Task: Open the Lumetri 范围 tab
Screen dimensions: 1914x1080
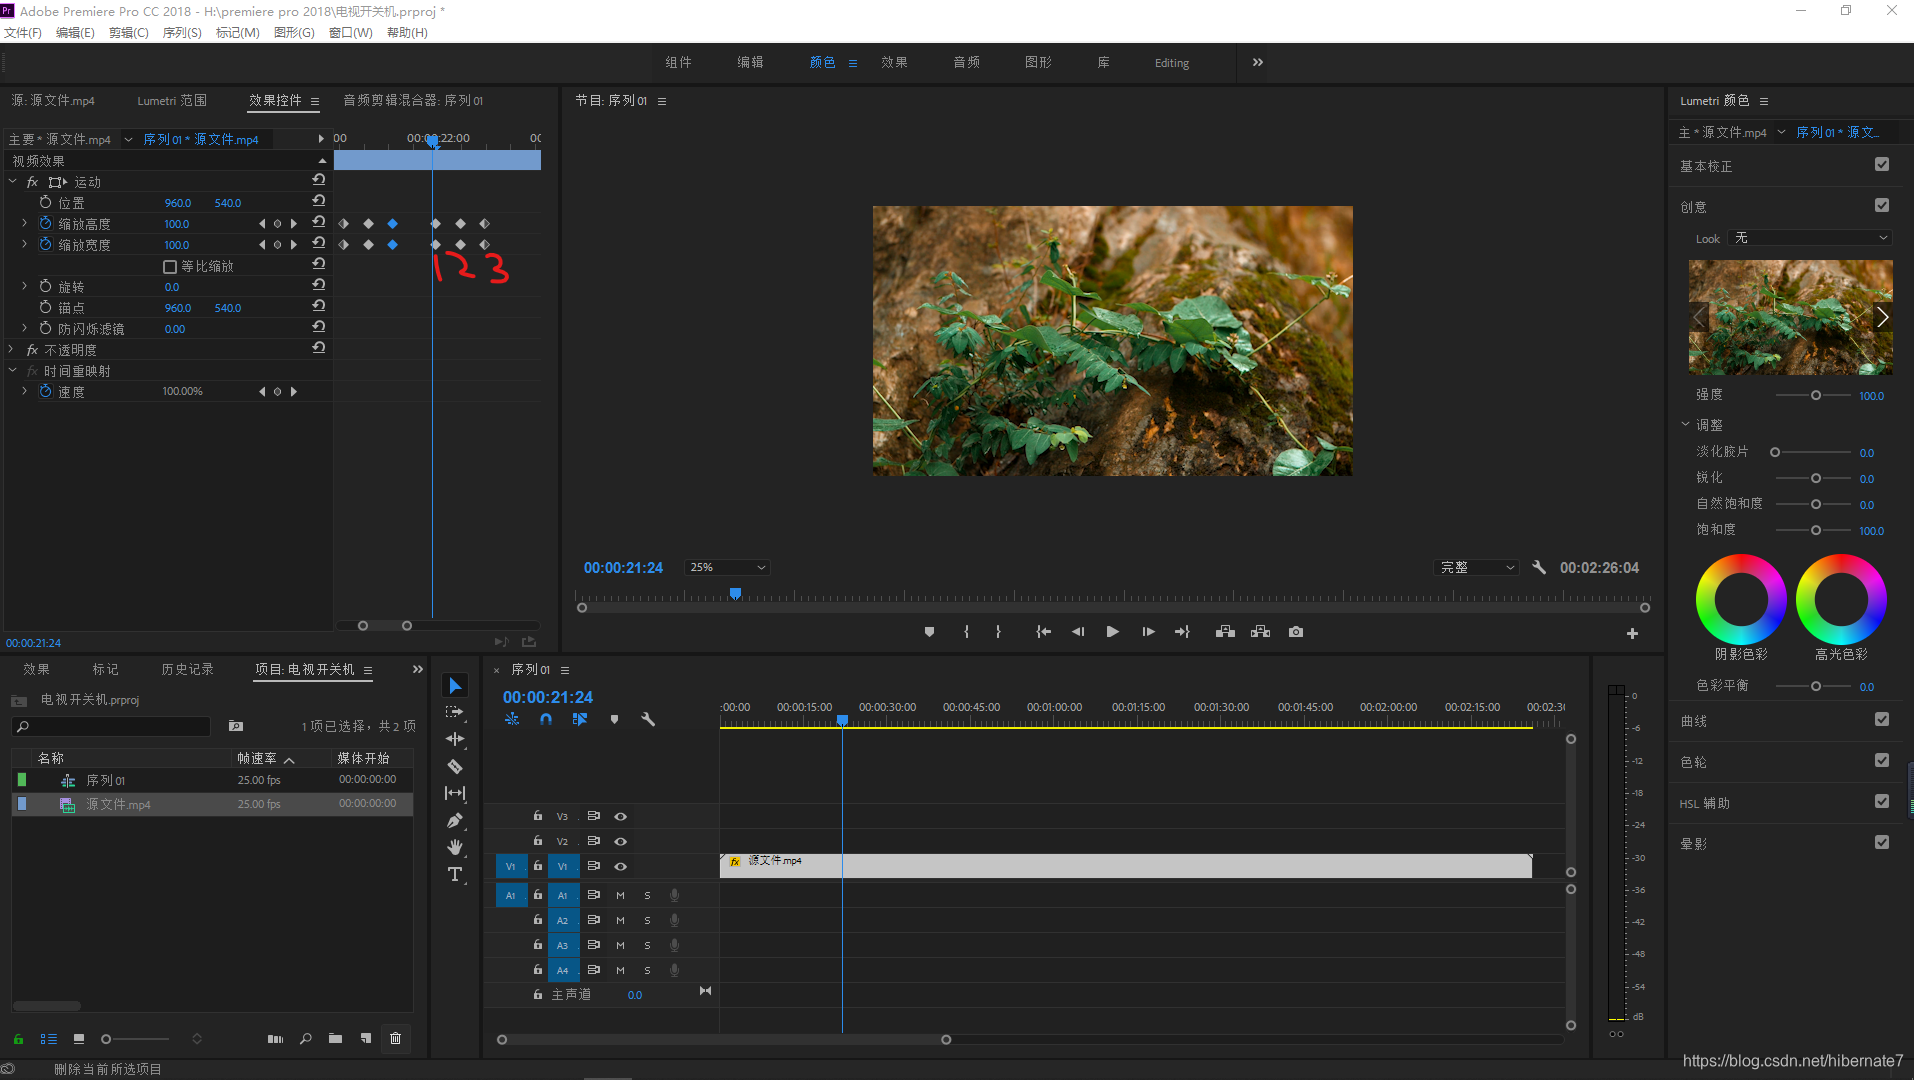Action: pos(172,100)
